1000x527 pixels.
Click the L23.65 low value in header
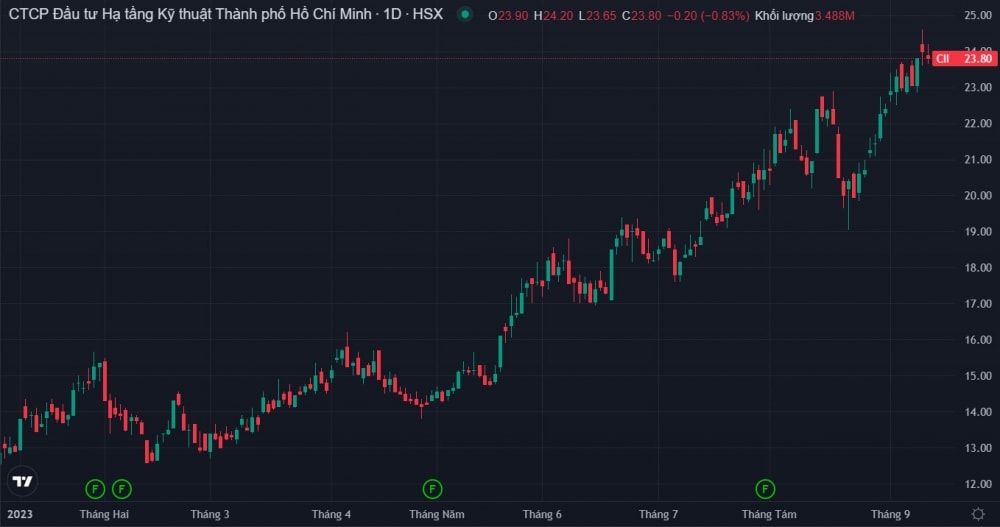[x=598, y=15]
